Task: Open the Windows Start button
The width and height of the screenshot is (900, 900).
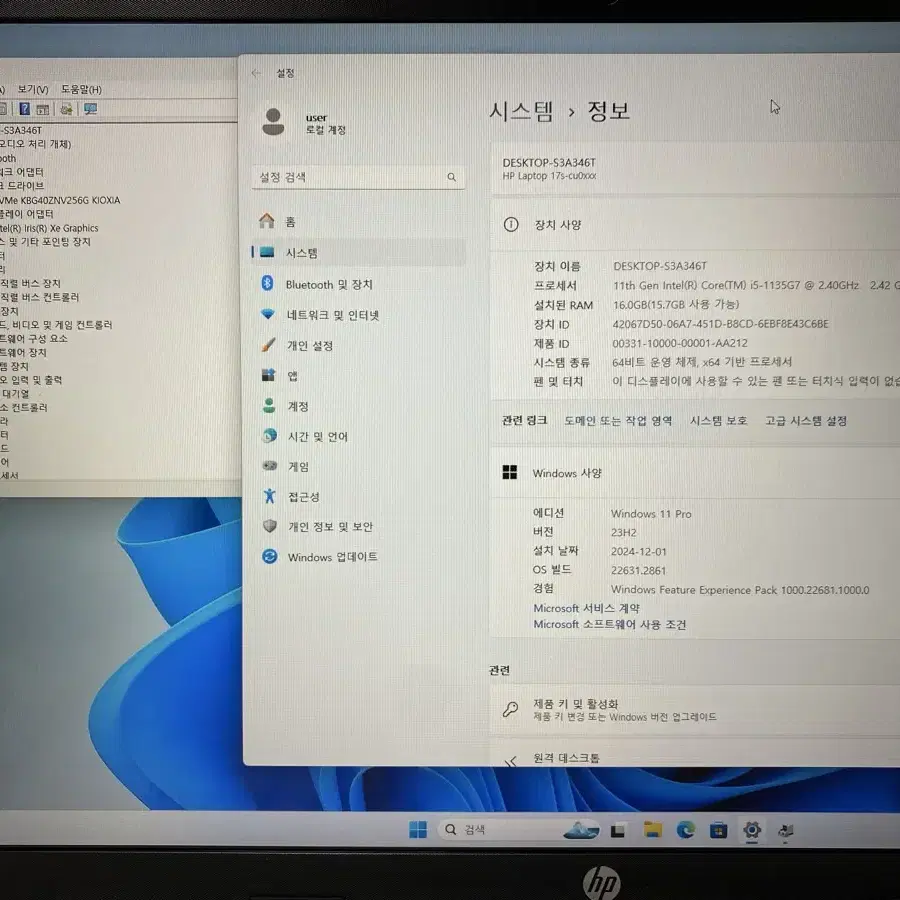Action: click(418, 829)
